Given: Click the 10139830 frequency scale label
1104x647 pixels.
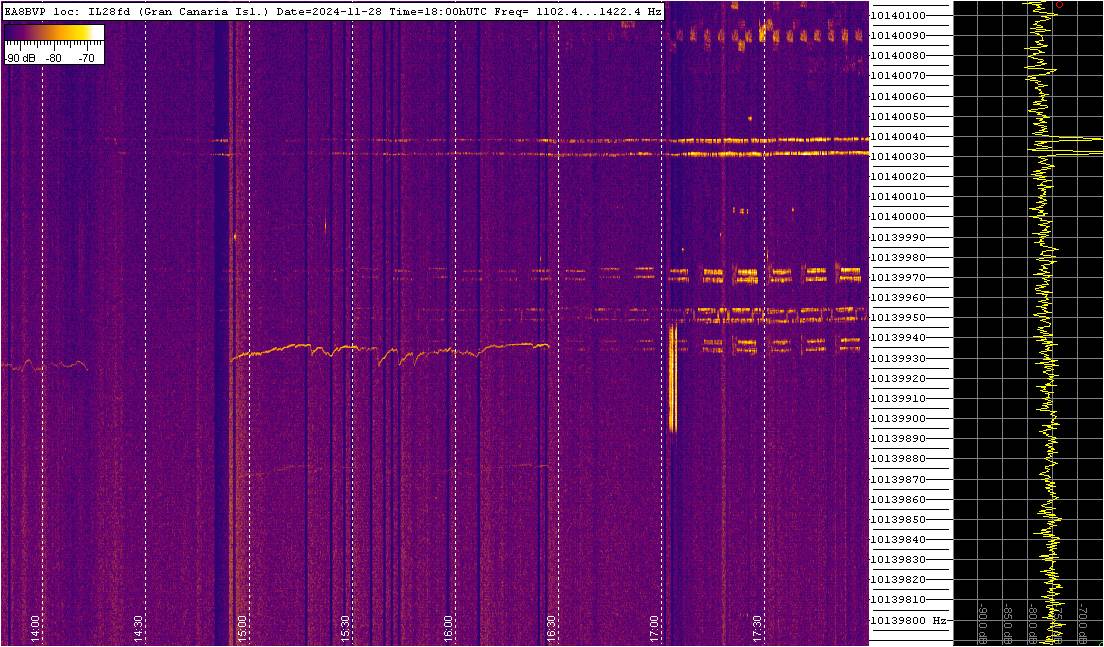Looking at the screenshot, I should coord(898,560).
